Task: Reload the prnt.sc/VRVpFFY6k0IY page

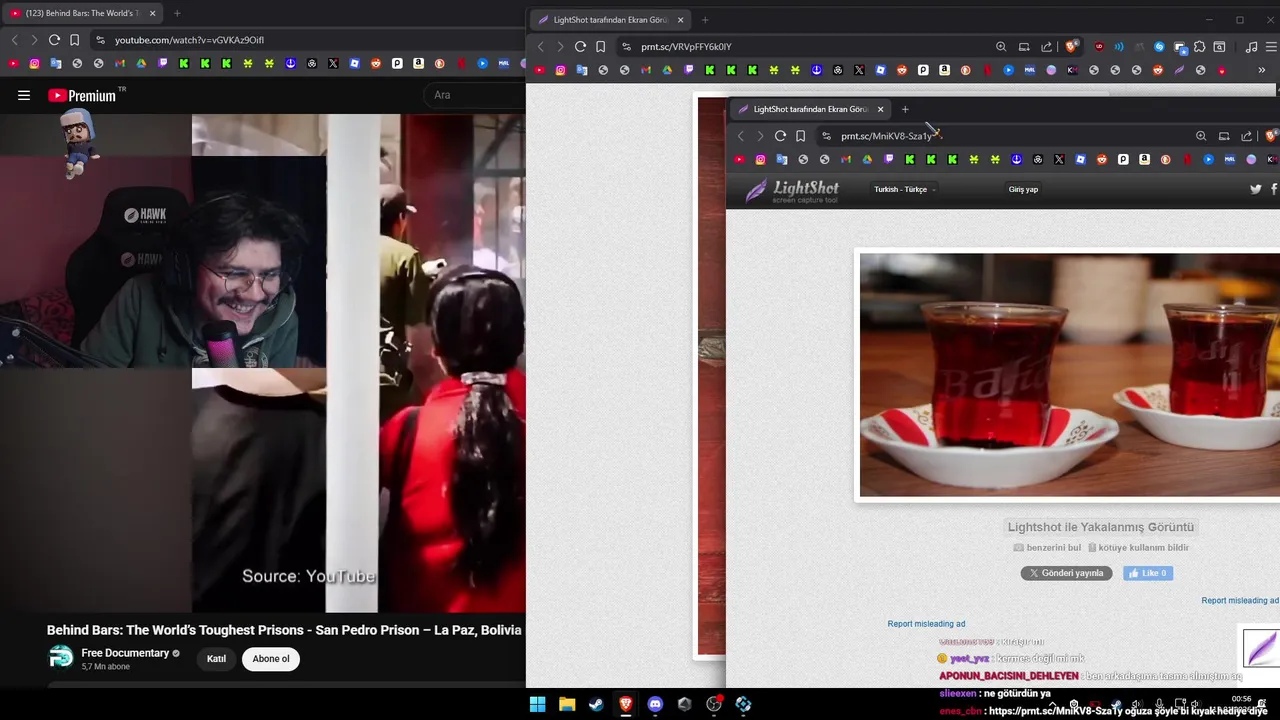Action: click(x=580, y=46)
